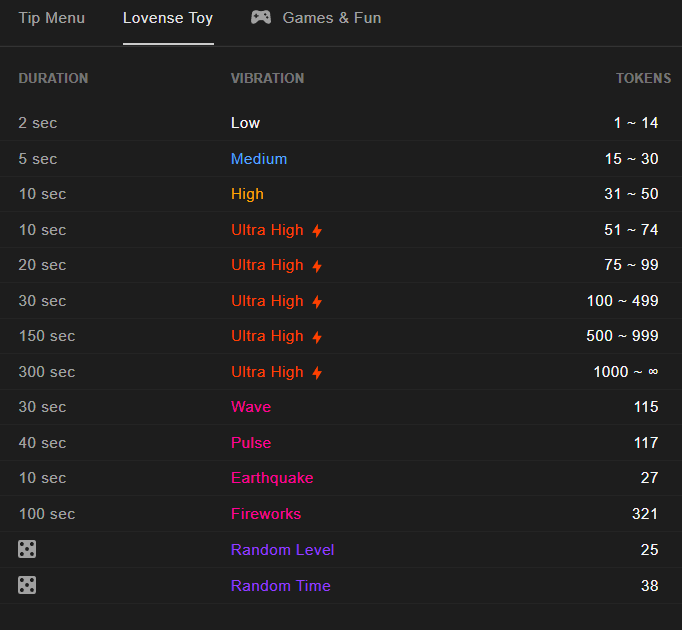Image resolution: width=682 pixels, height=630 pixels.
Task: Choose the Earthquake pattern entry
Action: [272, 478]
